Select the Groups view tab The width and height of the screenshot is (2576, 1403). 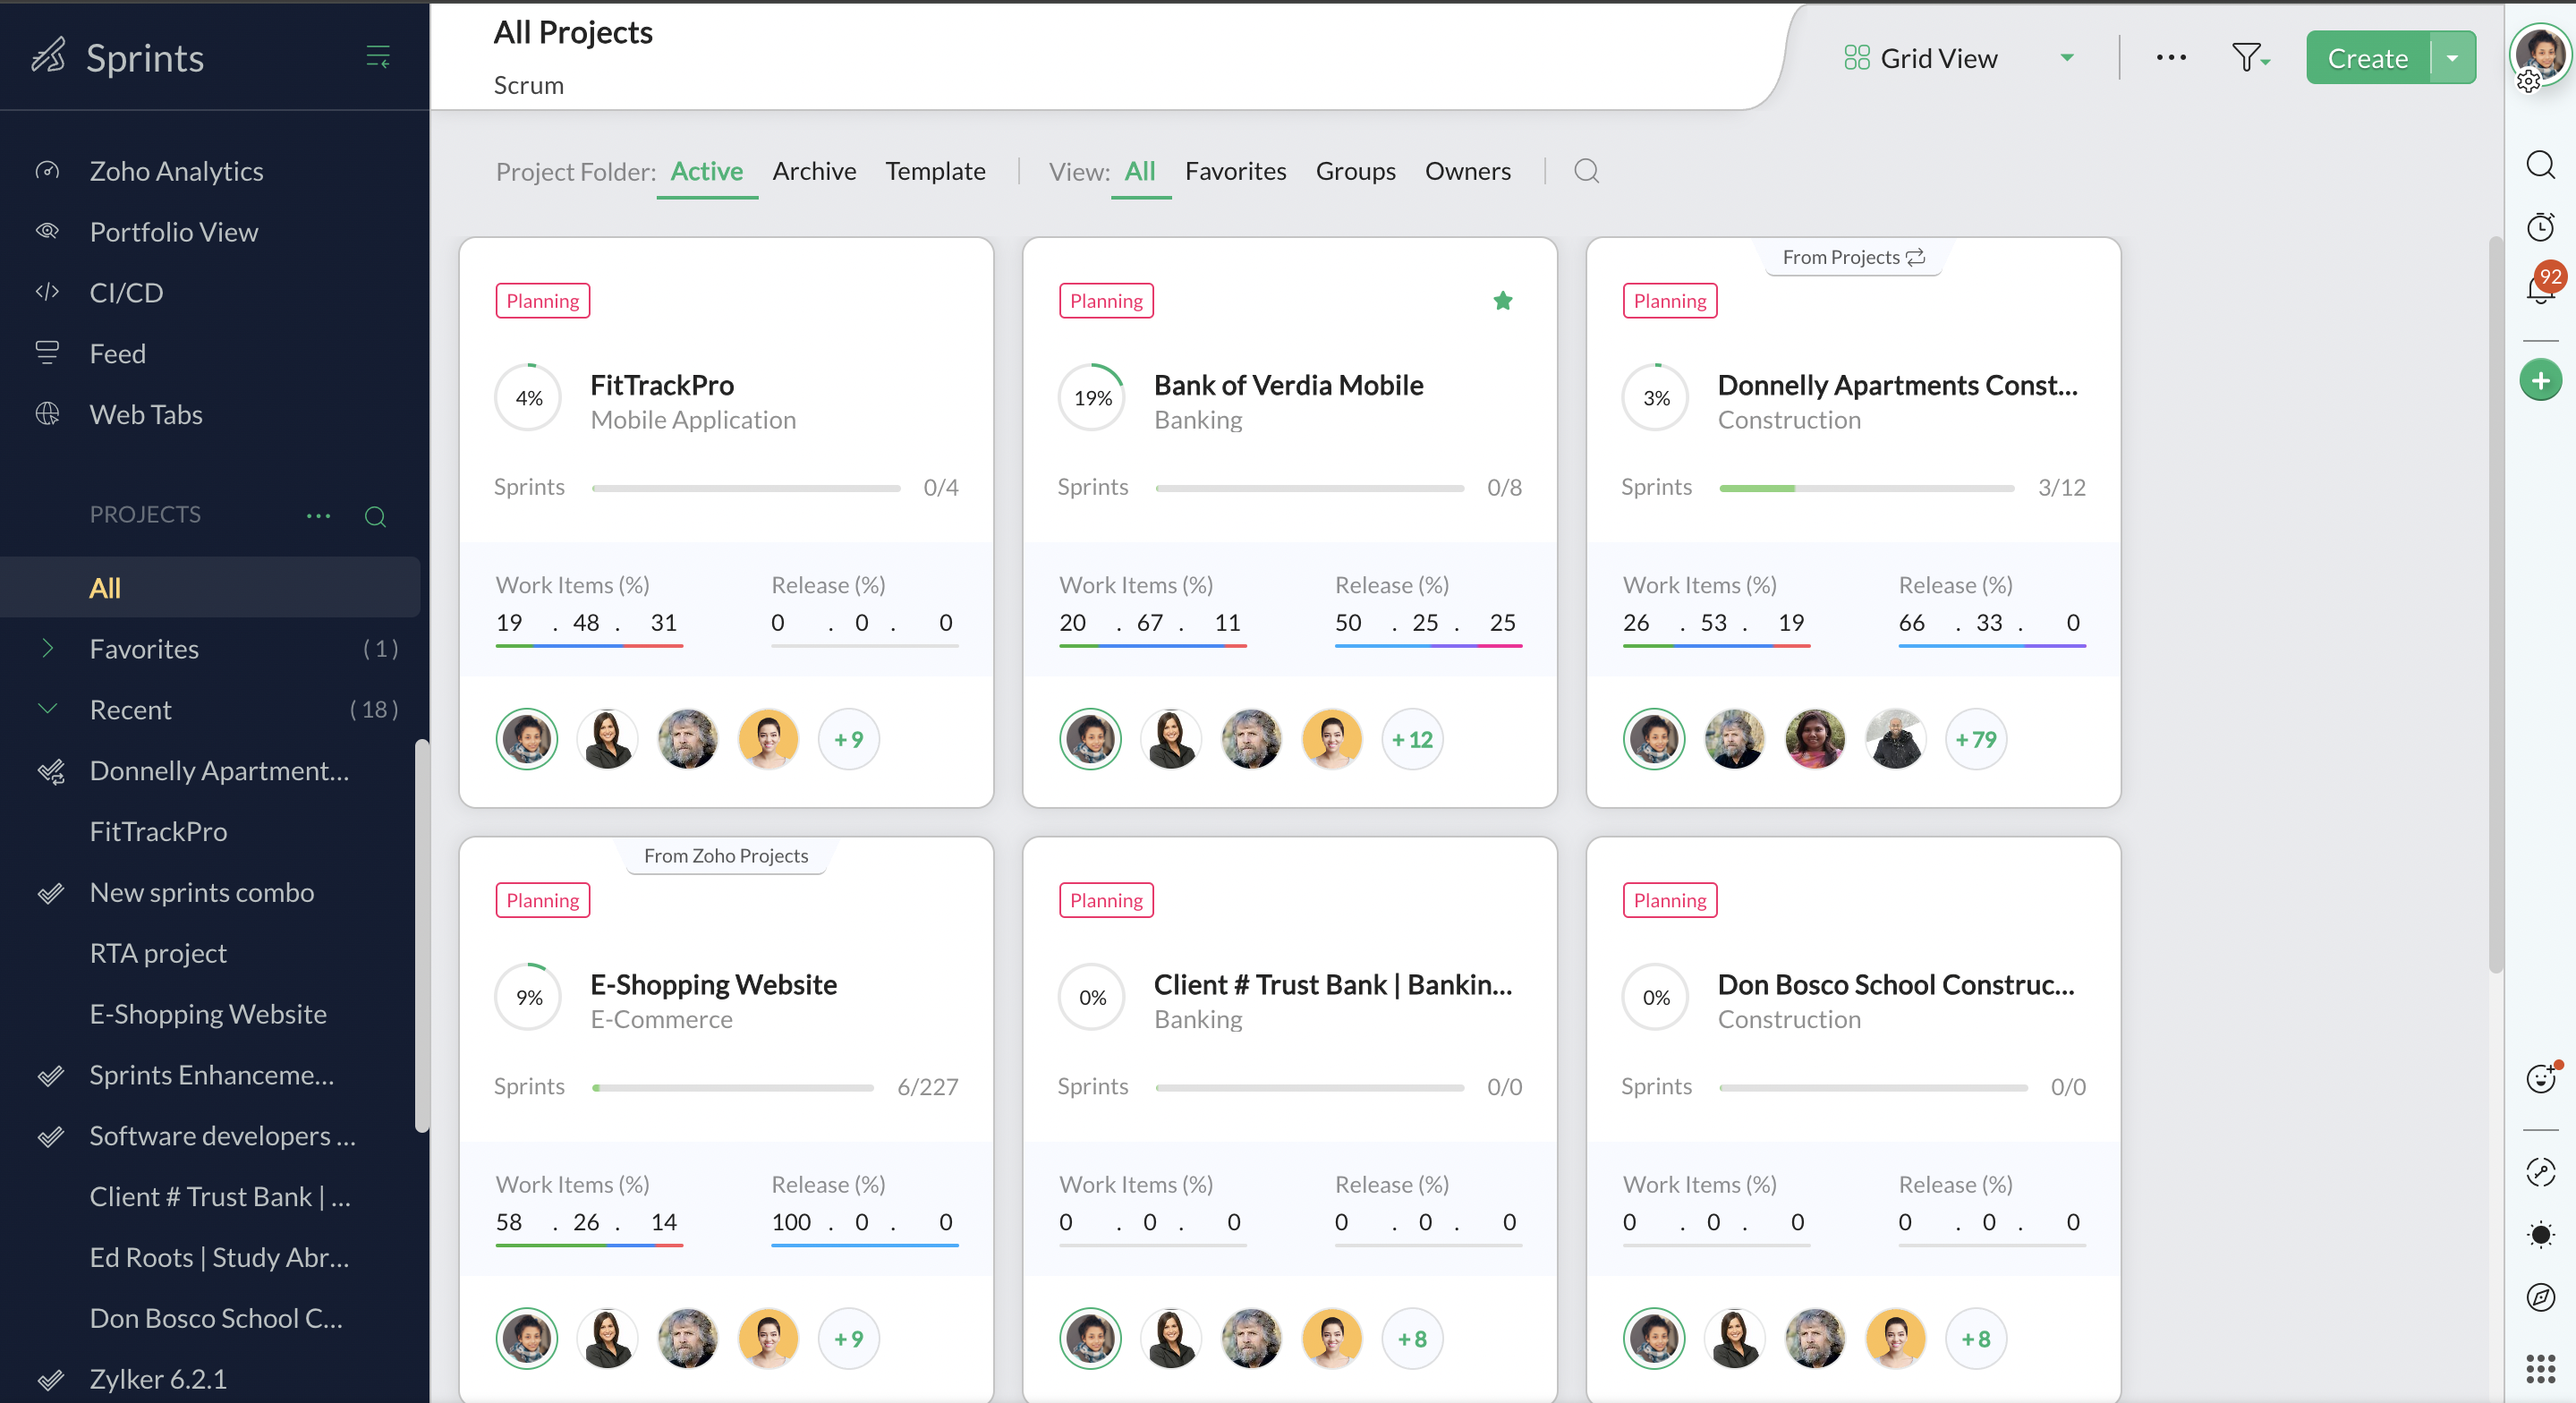tap(1355, 171)
